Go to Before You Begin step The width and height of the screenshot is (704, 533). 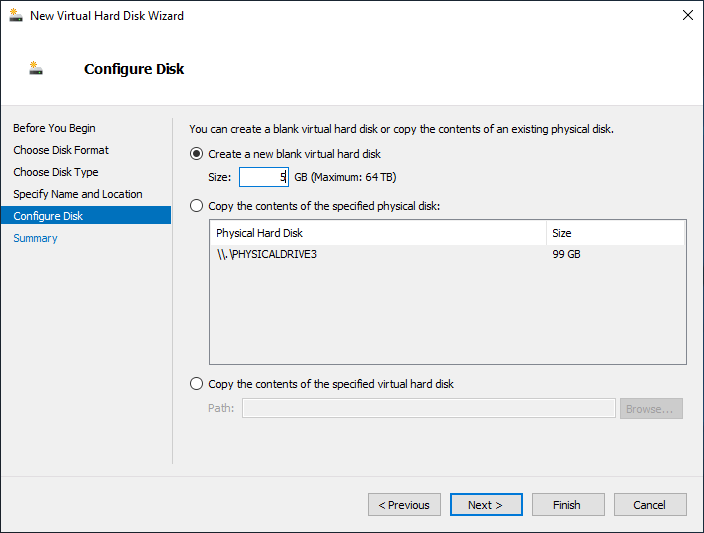[54, 128]
